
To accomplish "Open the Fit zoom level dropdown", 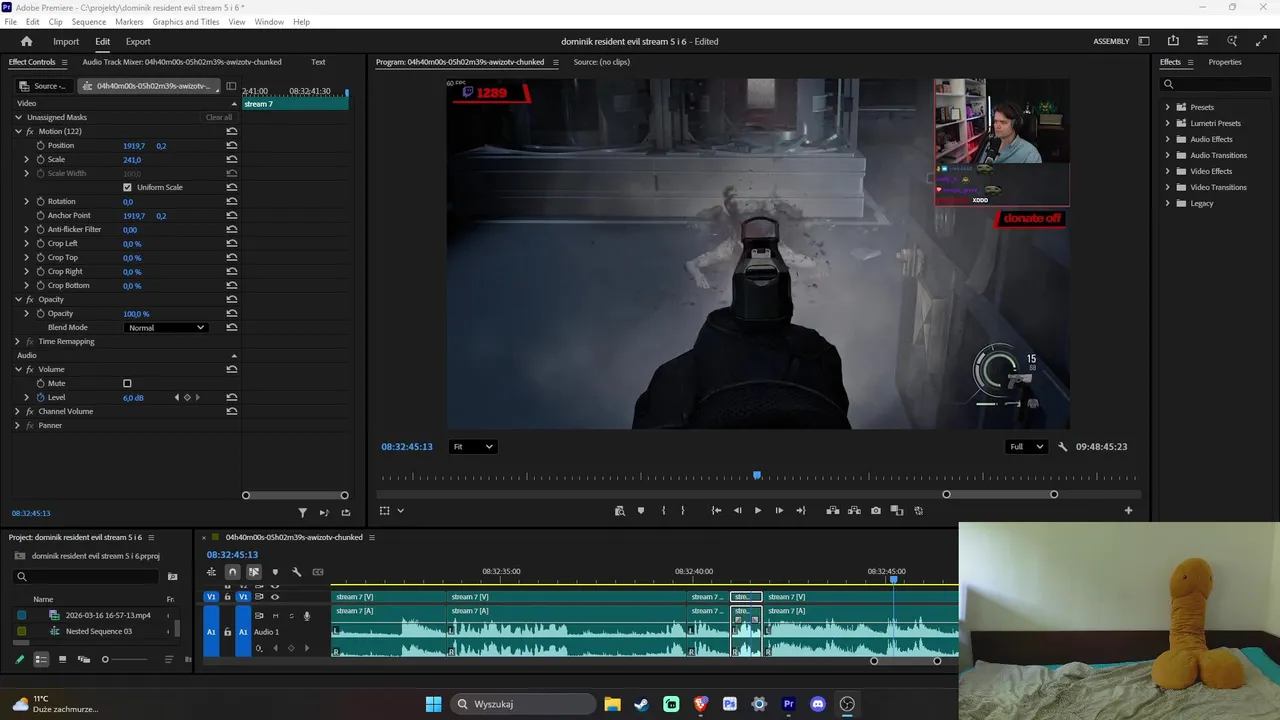I will pos(472,447).
